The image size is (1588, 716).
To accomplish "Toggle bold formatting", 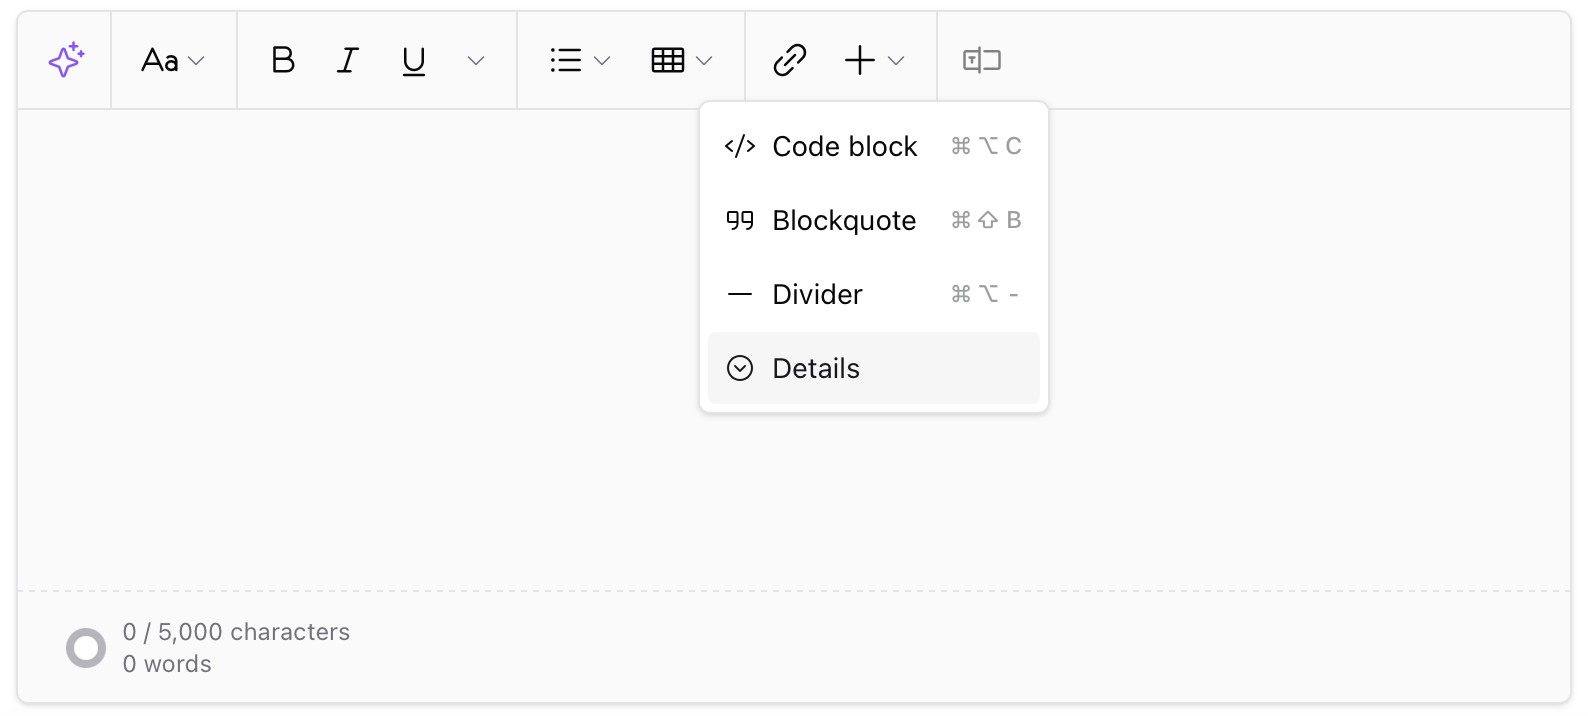I will point(283,60).
